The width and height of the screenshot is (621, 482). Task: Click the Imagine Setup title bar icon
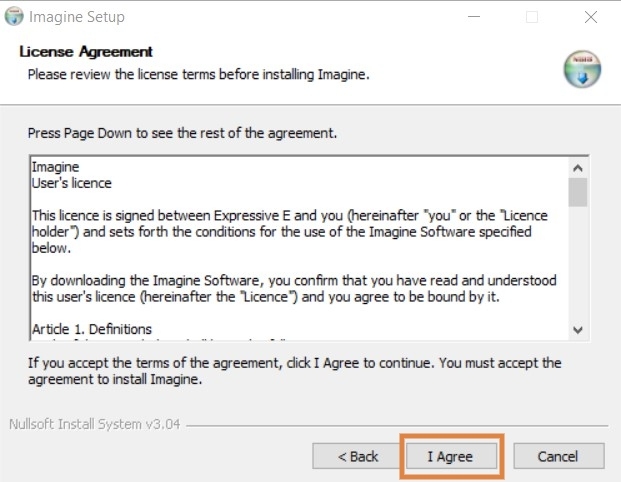pyautogui.click(x=13, y=17)
